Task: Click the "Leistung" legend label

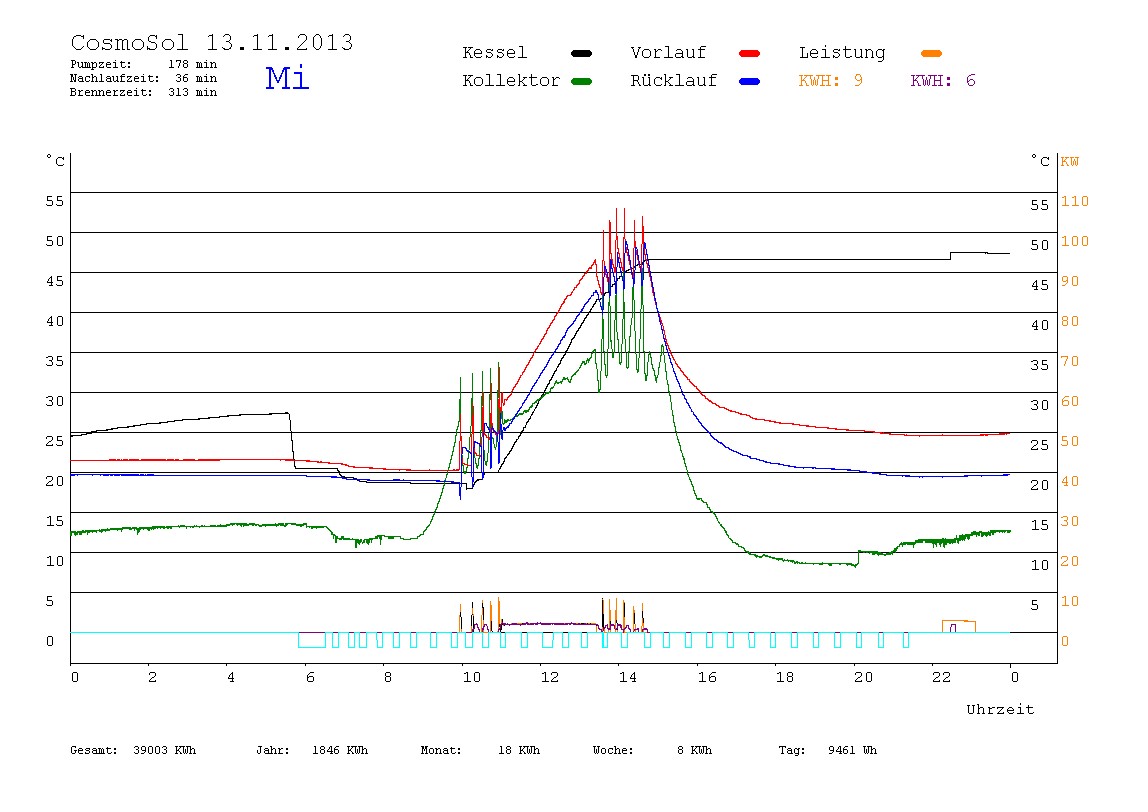Action: 842,53
